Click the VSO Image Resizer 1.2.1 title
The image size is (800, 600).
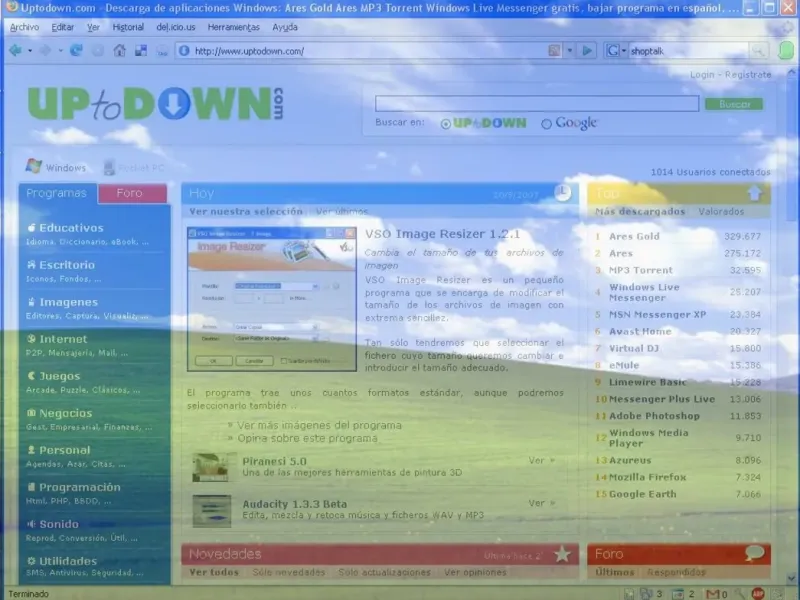pos(442,234)
